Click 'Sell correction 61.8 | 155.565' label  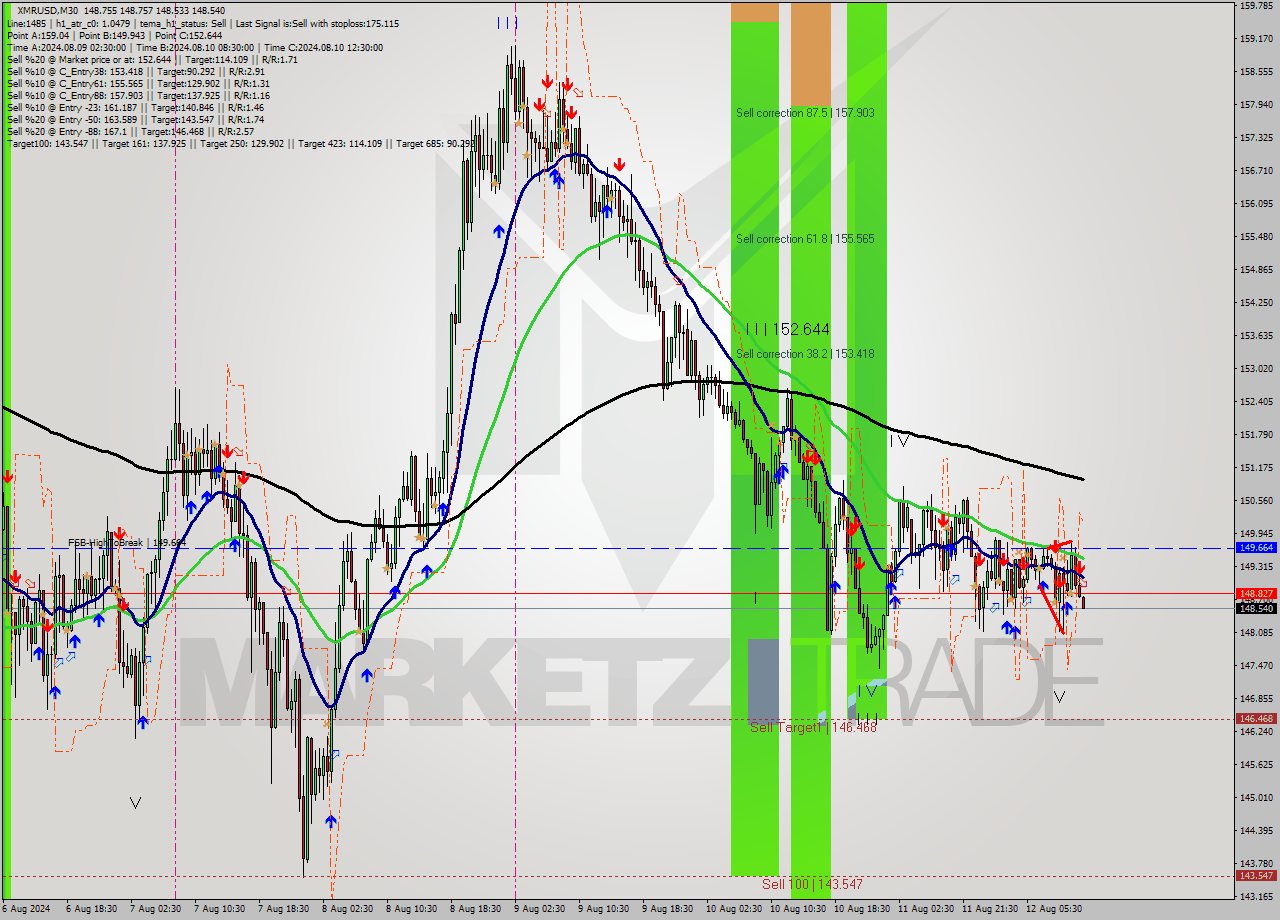[x=805, y=239]
